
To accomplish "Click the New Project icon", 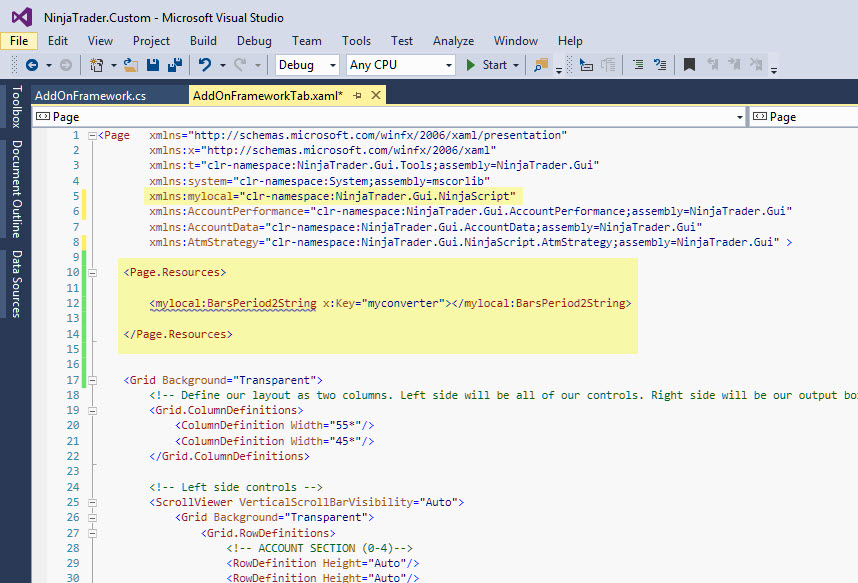I will pos(96,65).
